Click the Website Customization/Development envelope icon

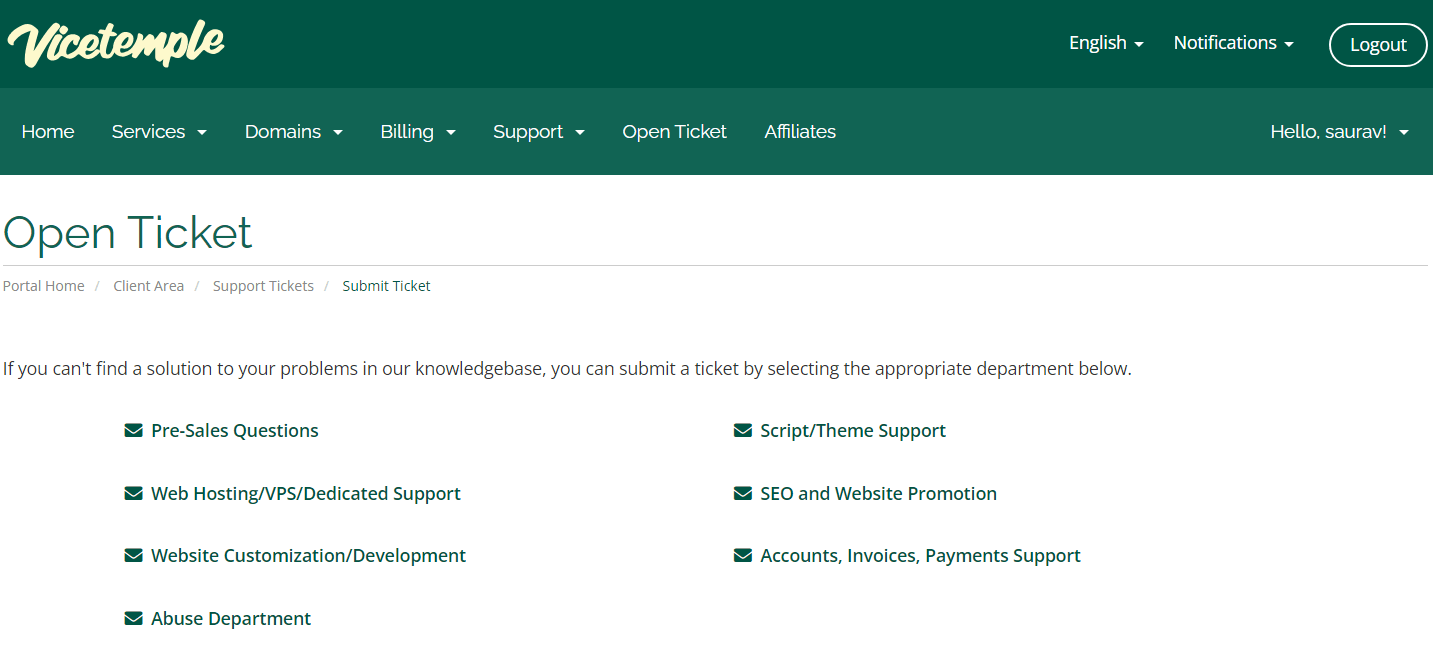tap(134, 555)
